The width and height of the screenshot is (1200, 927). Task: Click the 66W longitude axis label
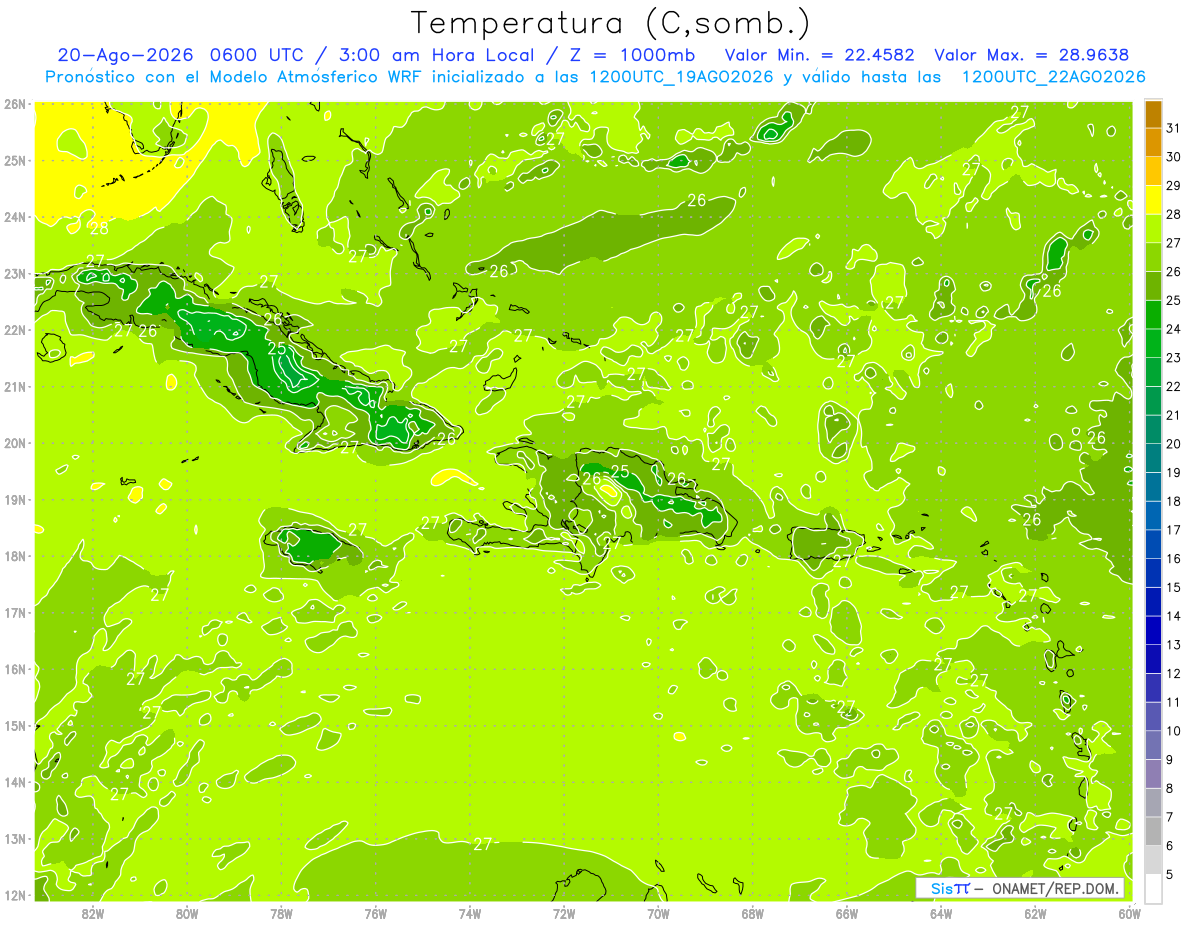pos(847,913)
